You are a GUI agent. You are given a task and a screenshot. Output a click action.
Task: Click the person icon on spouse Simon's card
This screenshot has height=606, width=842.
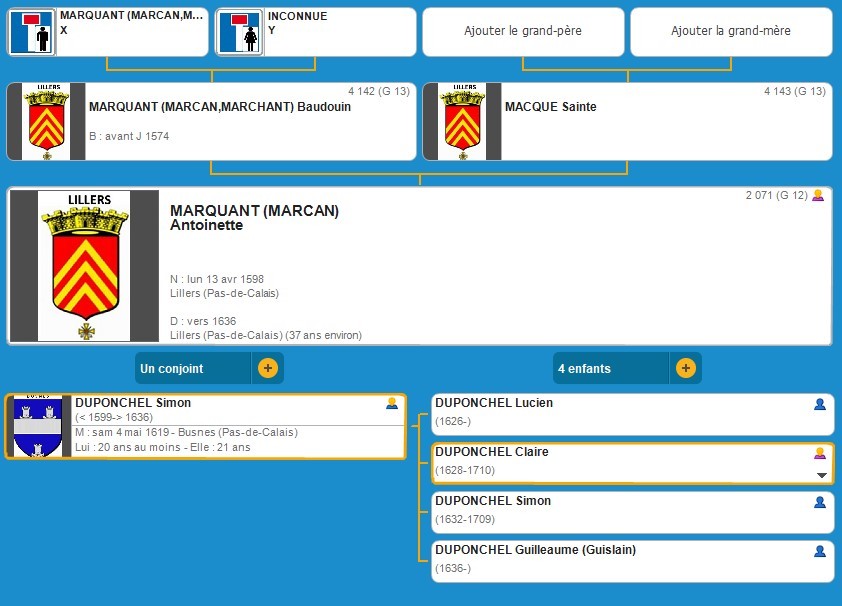392,404
